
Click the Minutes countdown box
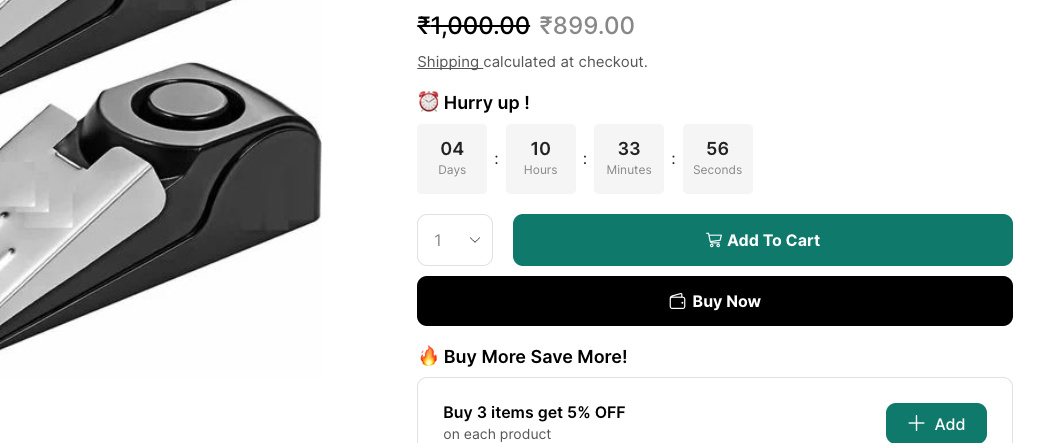pyautogui.click(x=629, y=159)
